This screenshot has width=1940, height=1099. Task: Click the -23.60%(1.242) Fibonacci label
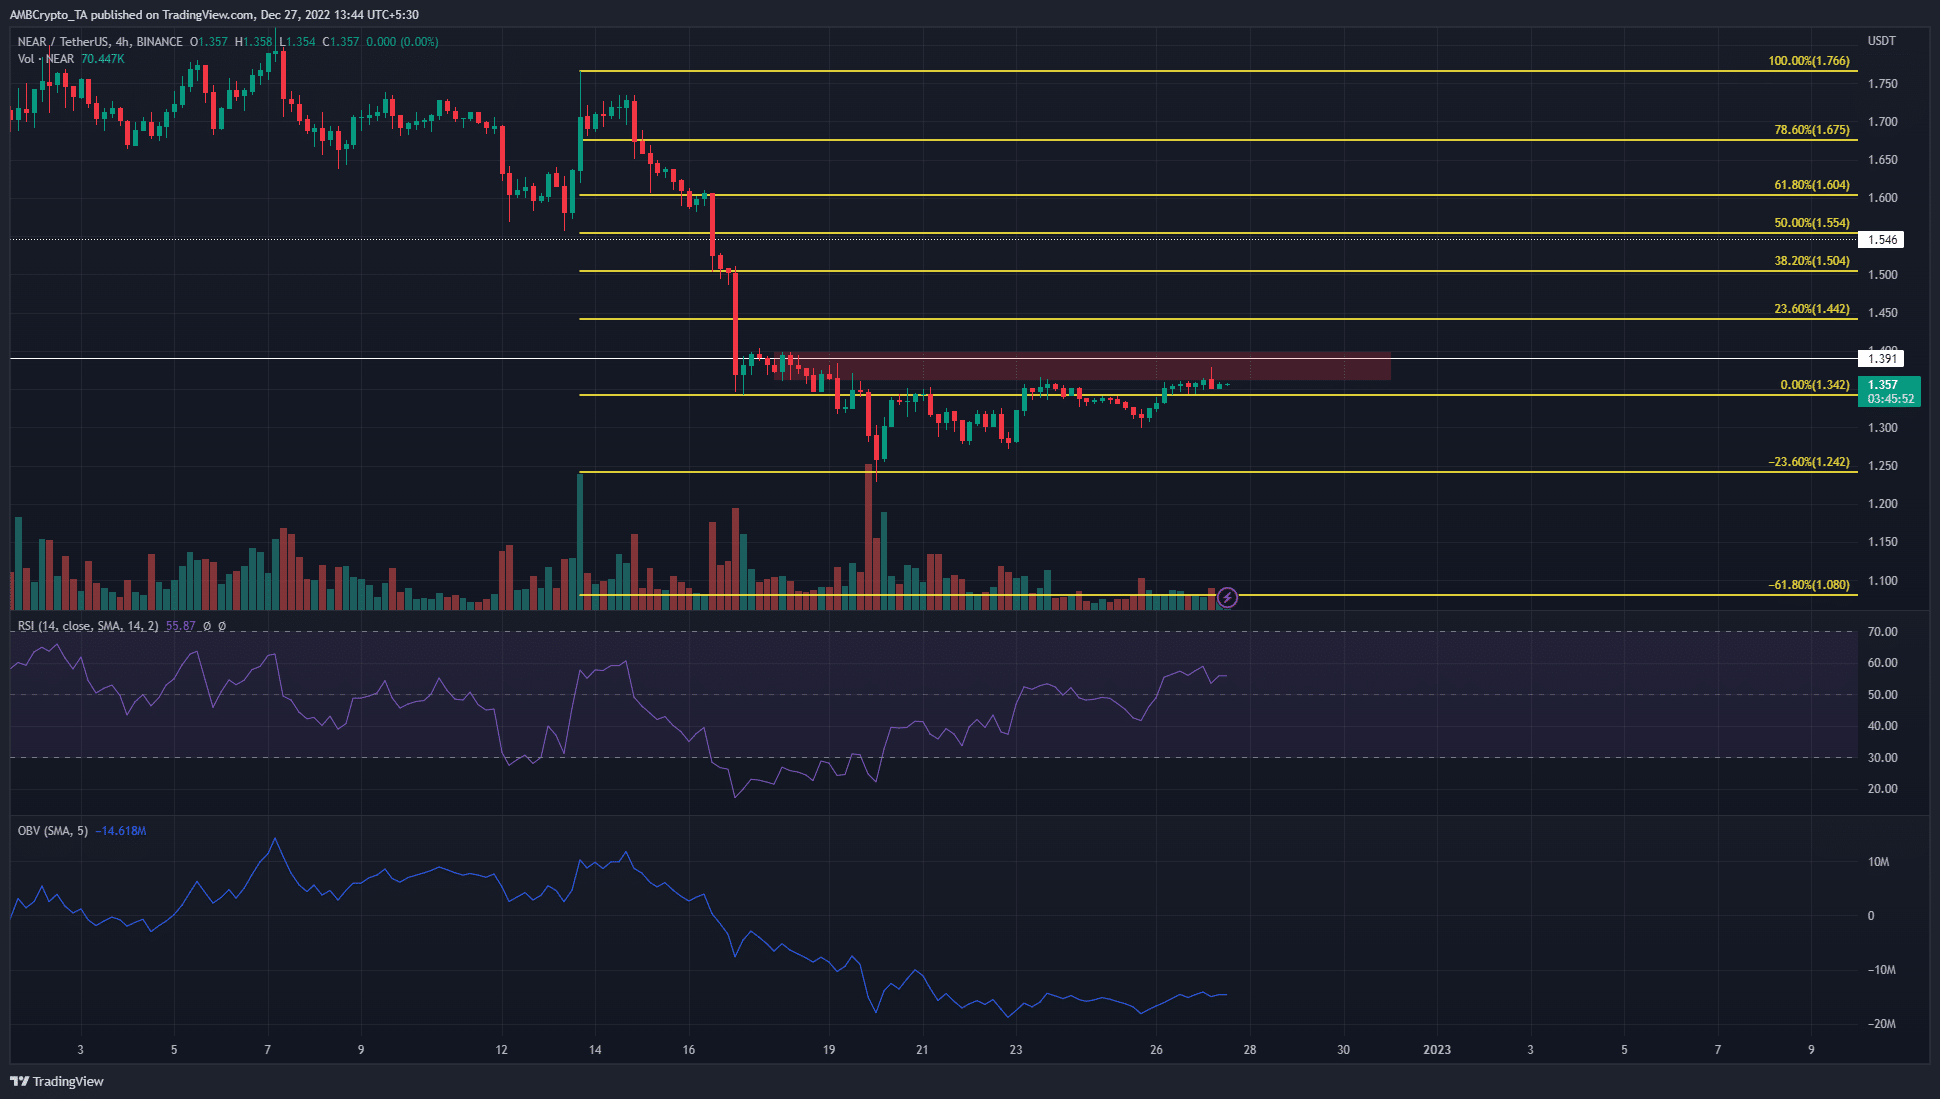[x=1808, y=462]
